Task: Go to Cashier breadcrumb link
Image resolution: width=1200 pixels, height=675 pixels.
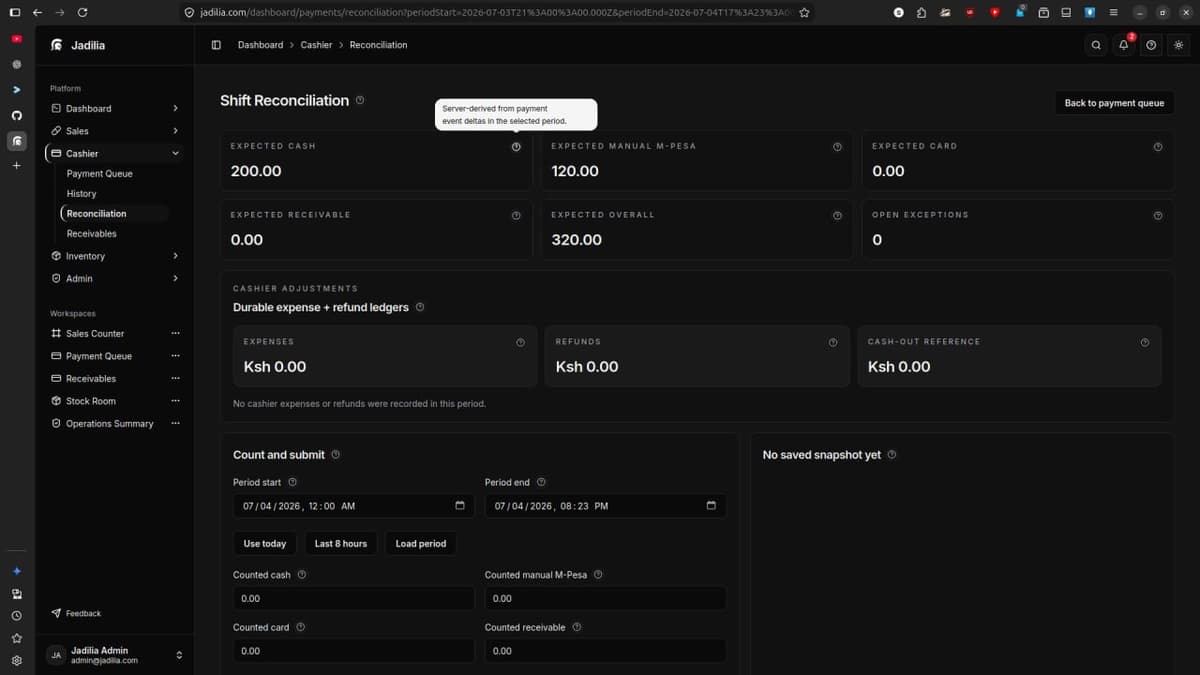Action: (x=317, y=45)
